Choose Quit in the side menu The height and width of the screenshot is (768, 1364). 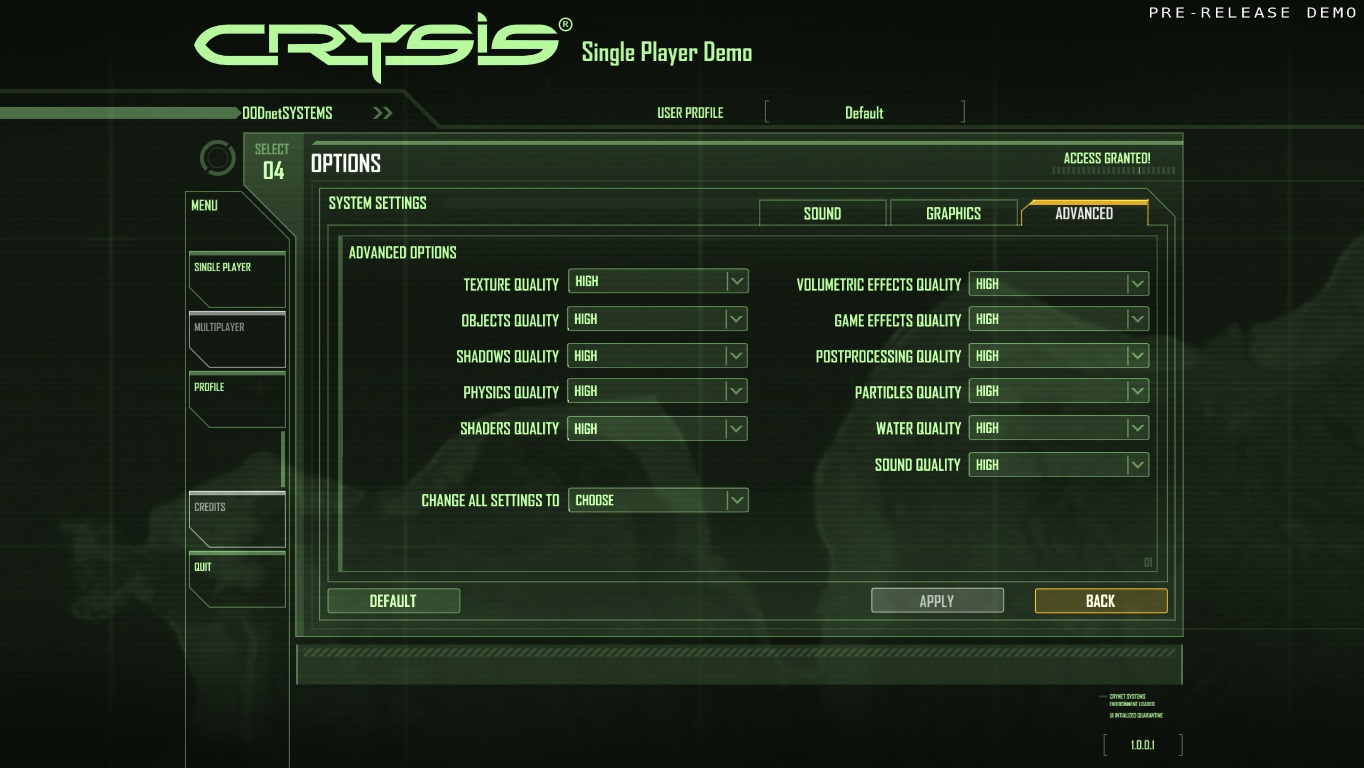pos(237,579)
